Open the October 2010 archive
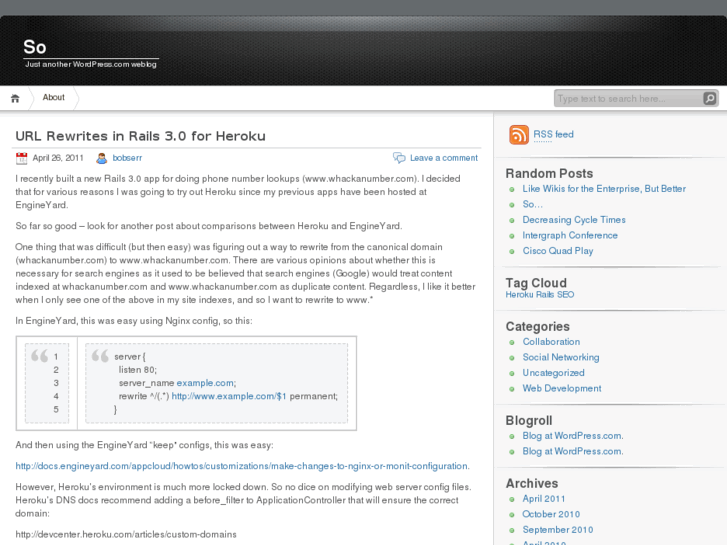The height and width of the screenshot is (545, 727). [x=551, y=514]
